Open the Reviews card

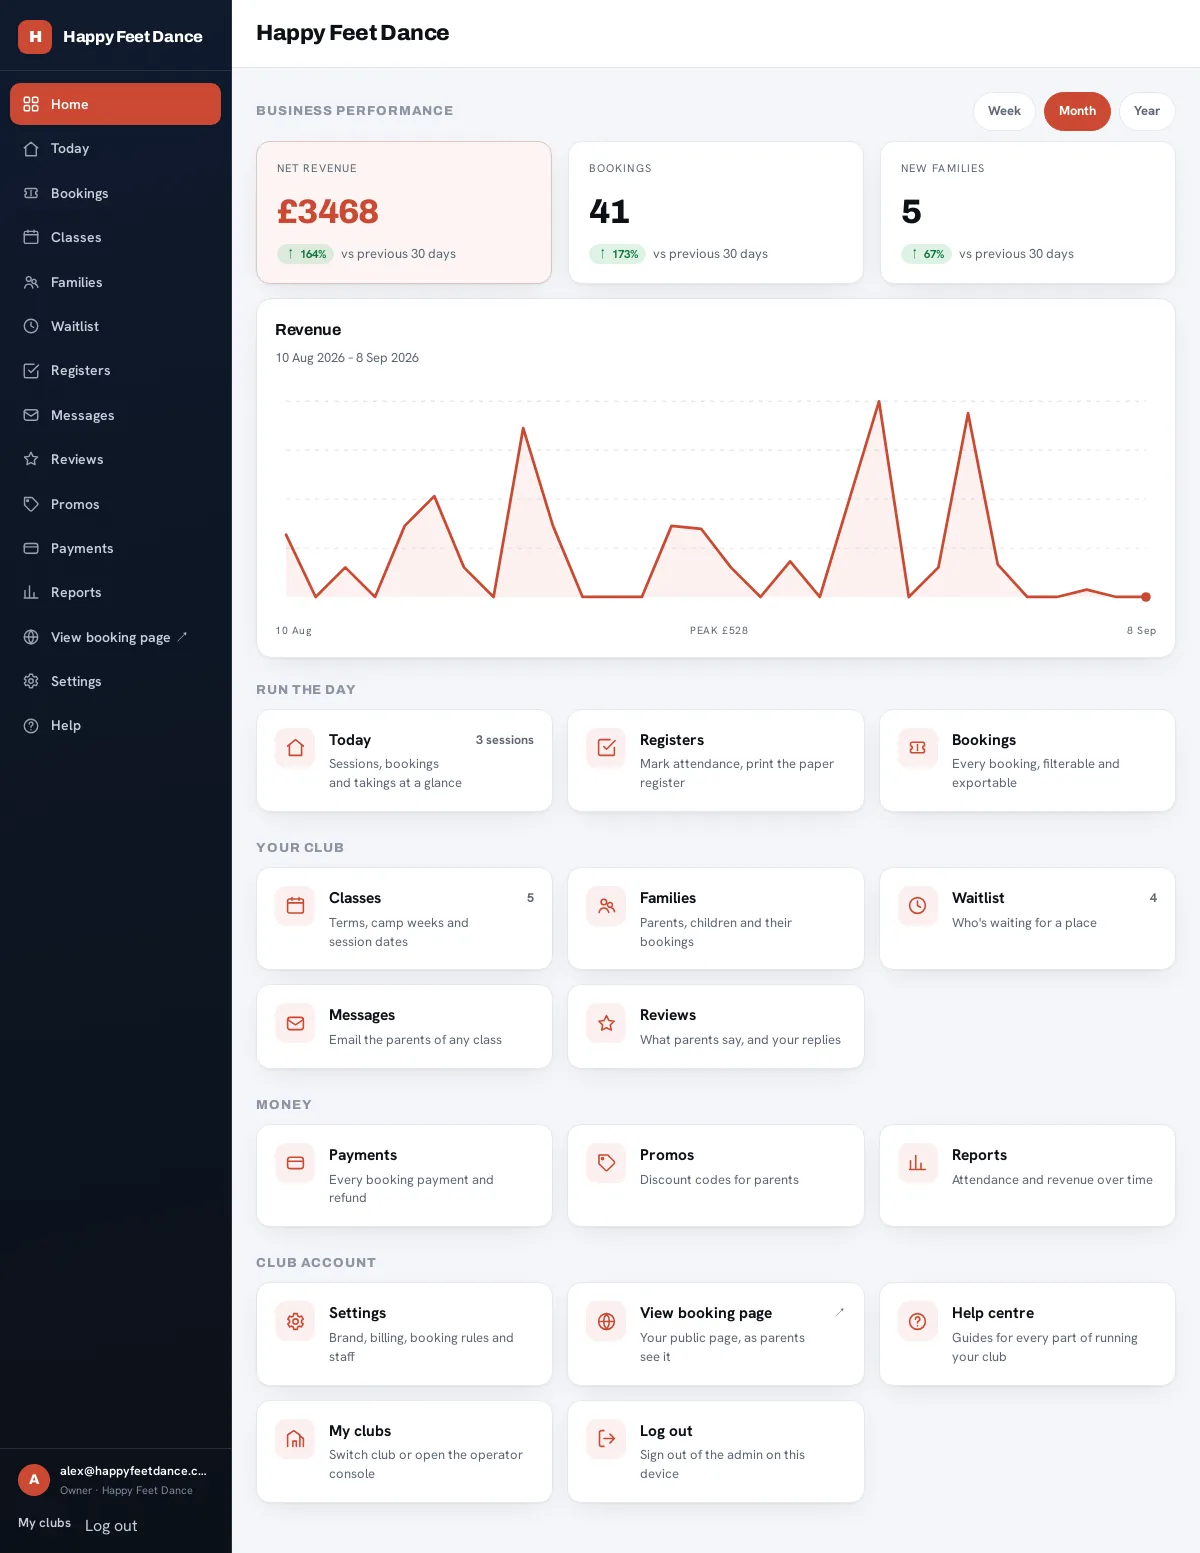click(x=715, y=1026)
